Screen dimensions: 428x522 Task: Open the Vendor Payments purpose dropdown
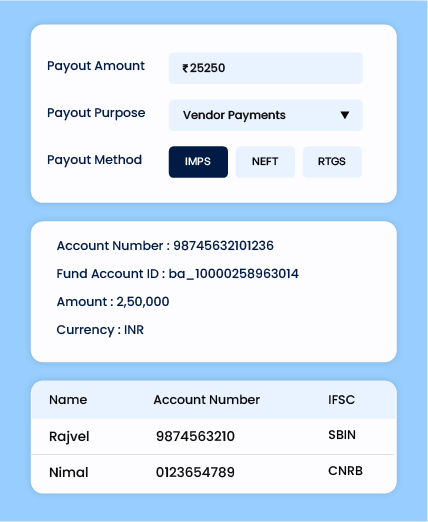pos(266,115)
